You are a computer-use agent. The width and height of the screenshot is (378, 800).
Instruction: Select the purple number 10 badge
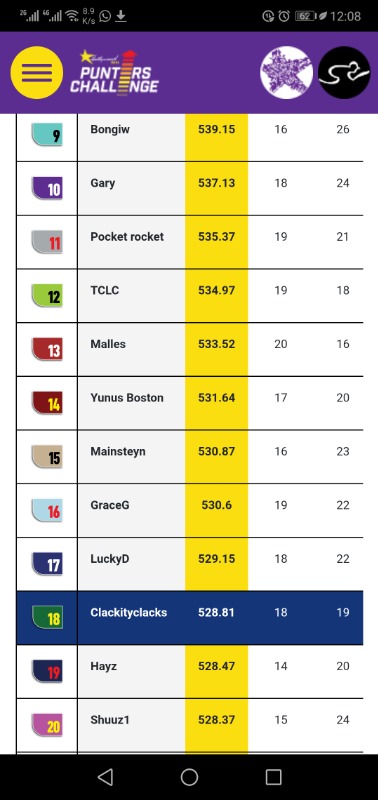tap(47, 189)
